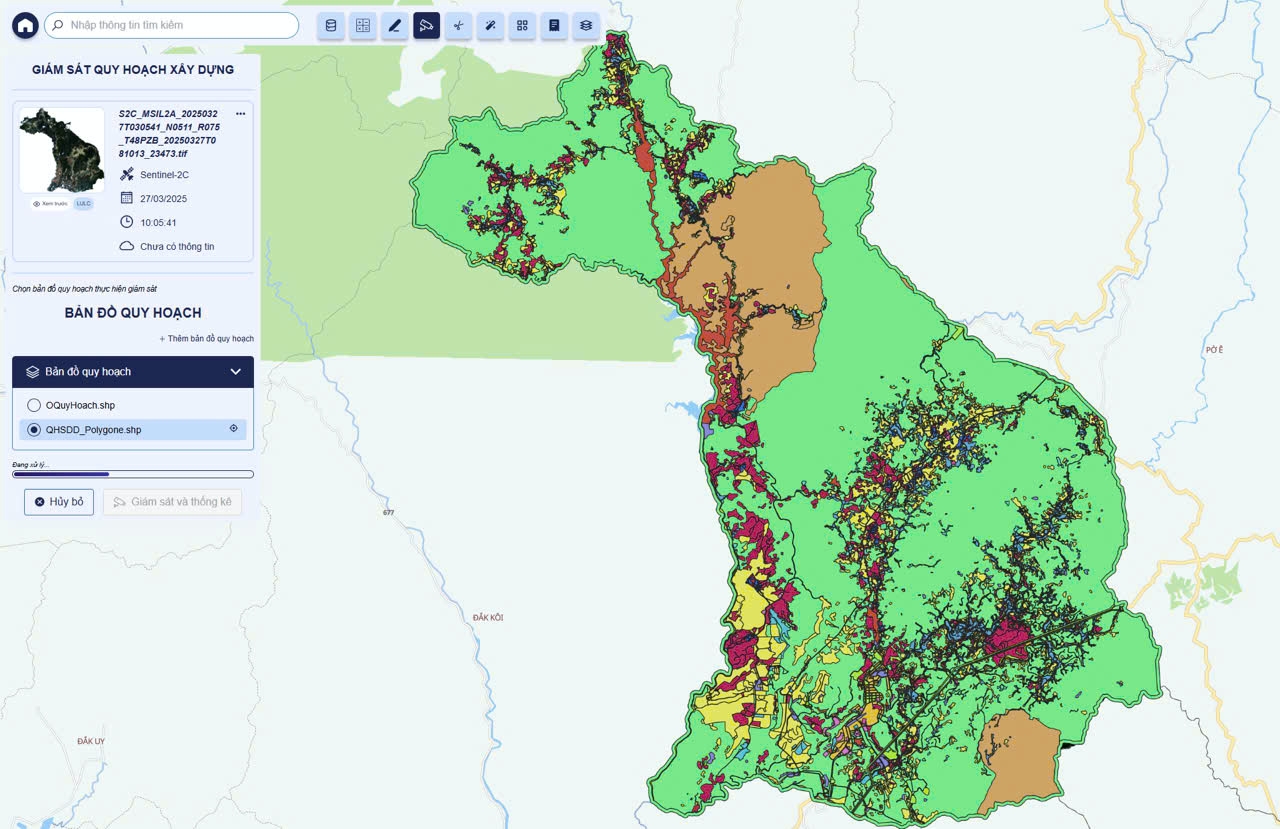Select the OQuyHoach.shp radio button
Screen dimensions: 1280x829
(35, 405)
